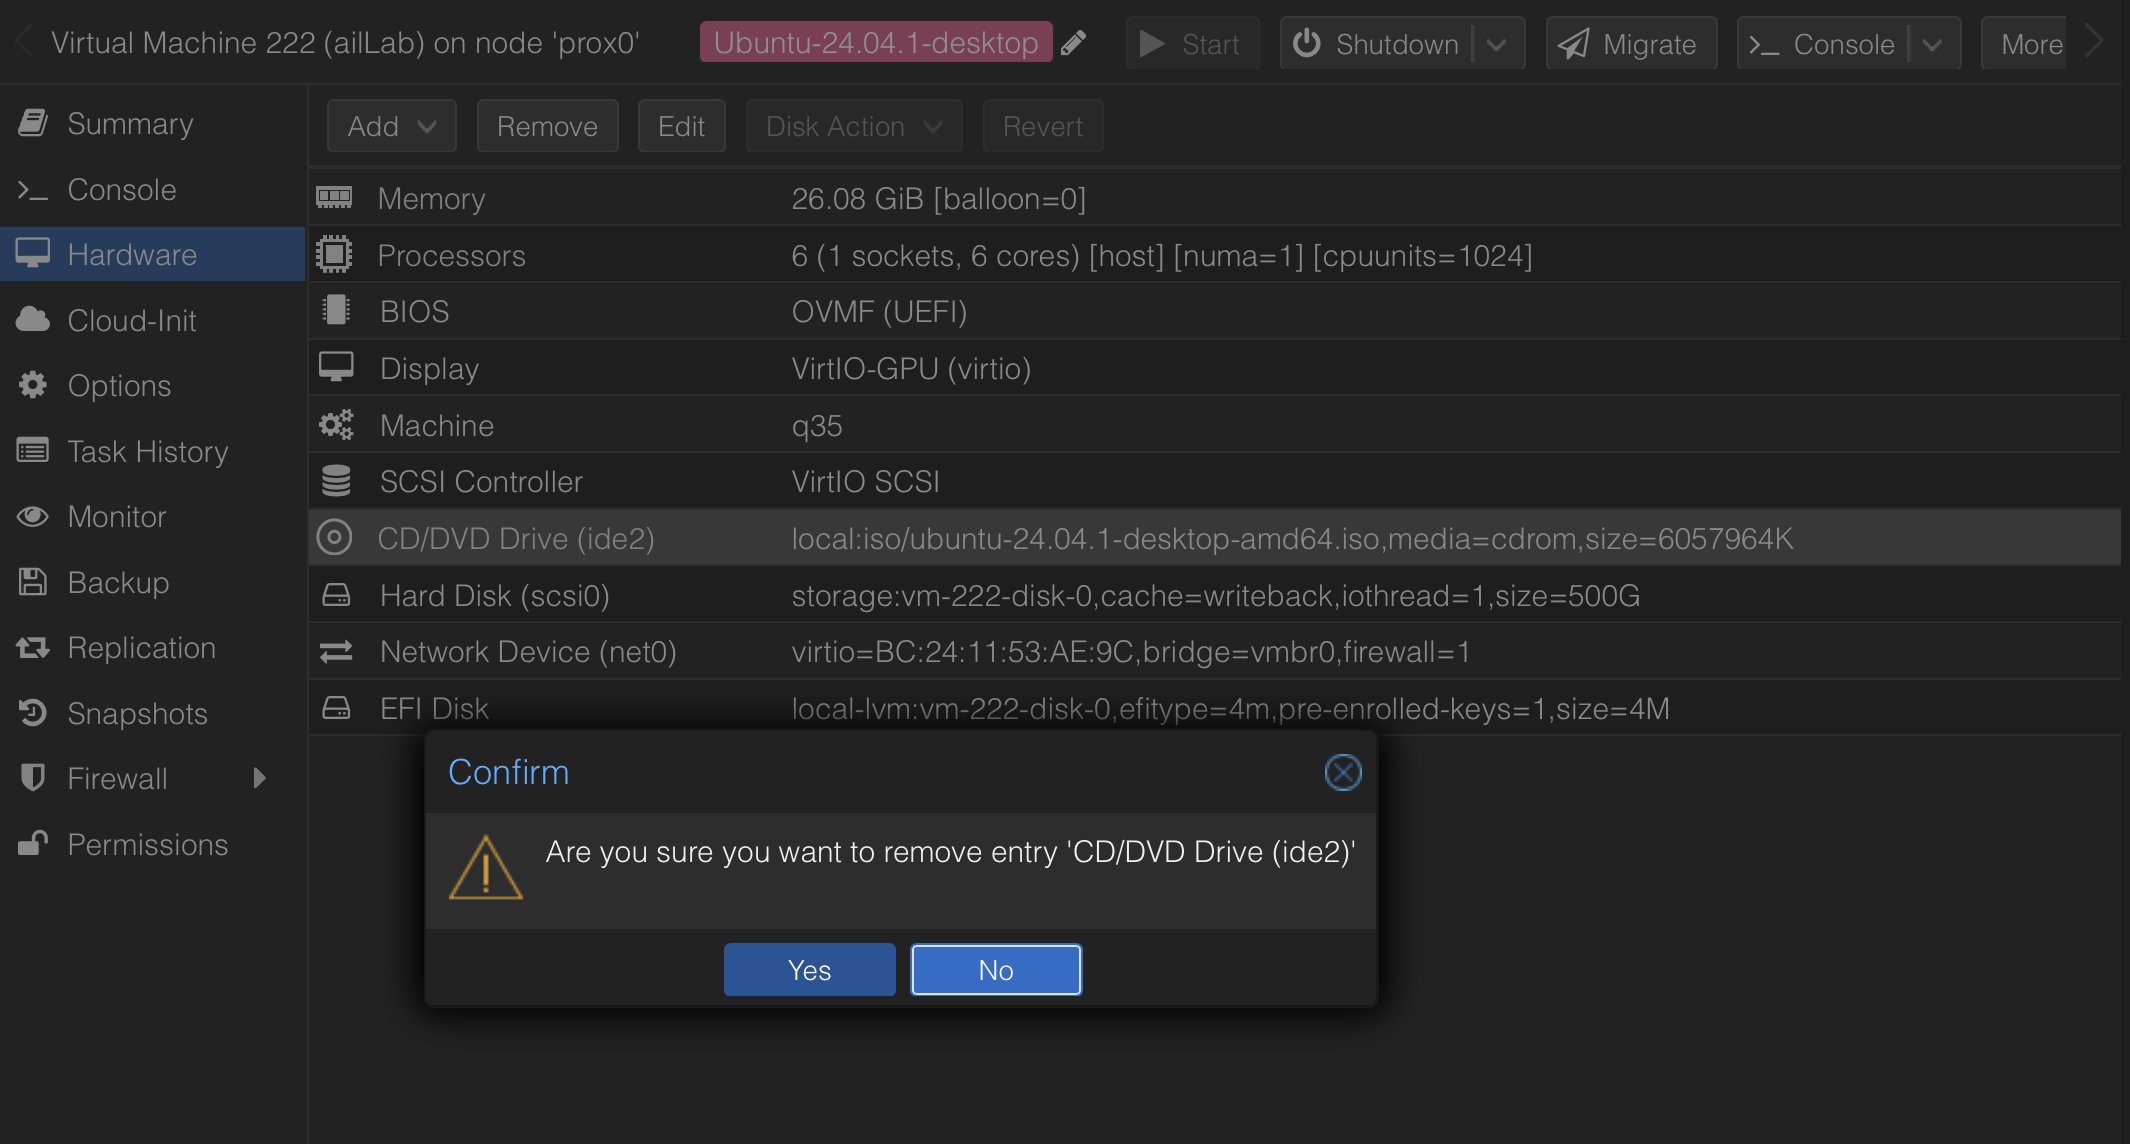
Task: Expand the Firewall submenu arrow
Action: 260,778
